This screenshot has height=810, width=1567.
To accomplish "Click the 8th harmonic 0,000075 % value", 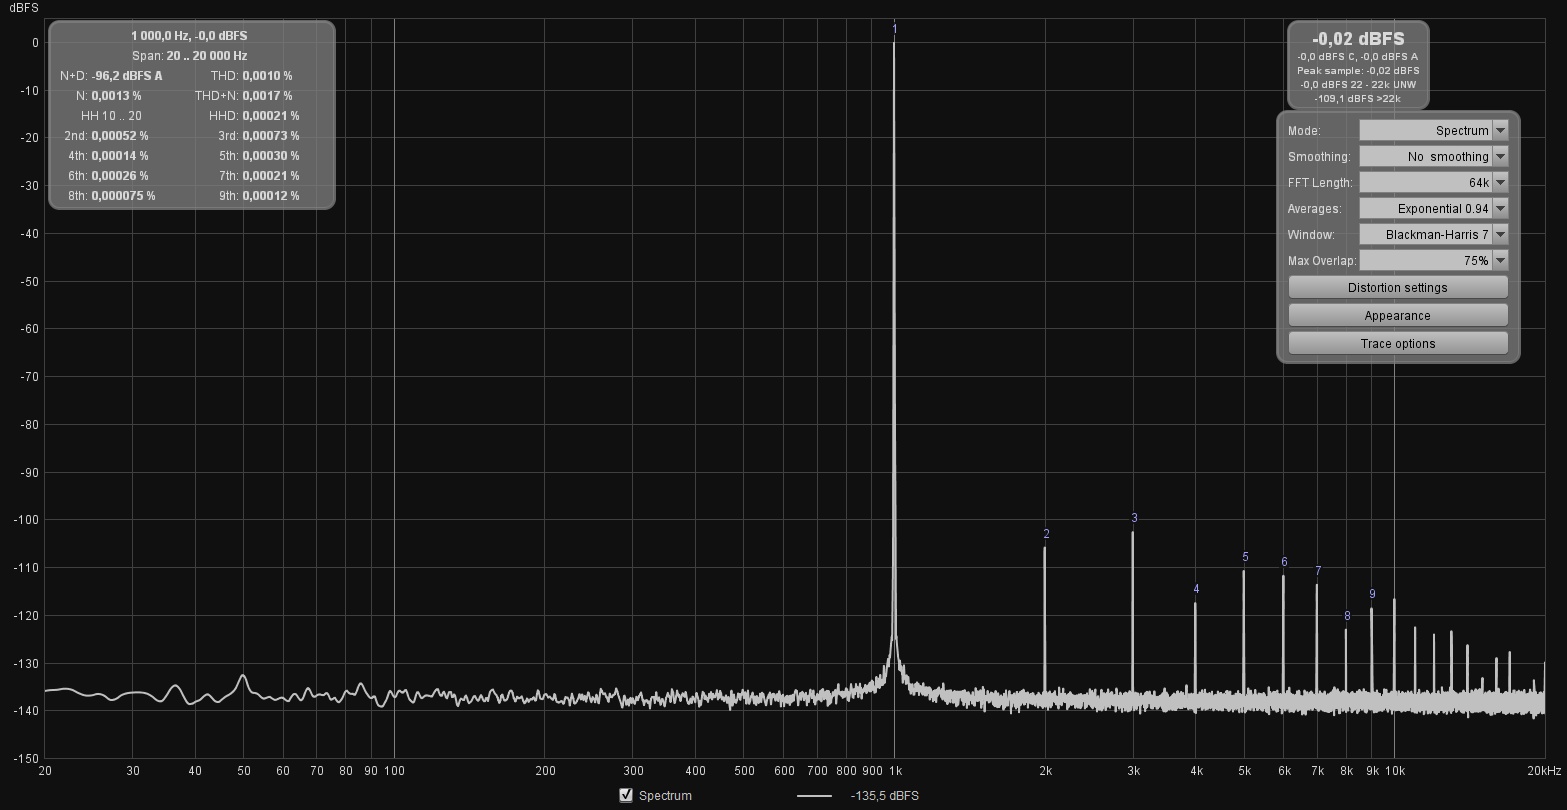I will [x=123, y=196].
